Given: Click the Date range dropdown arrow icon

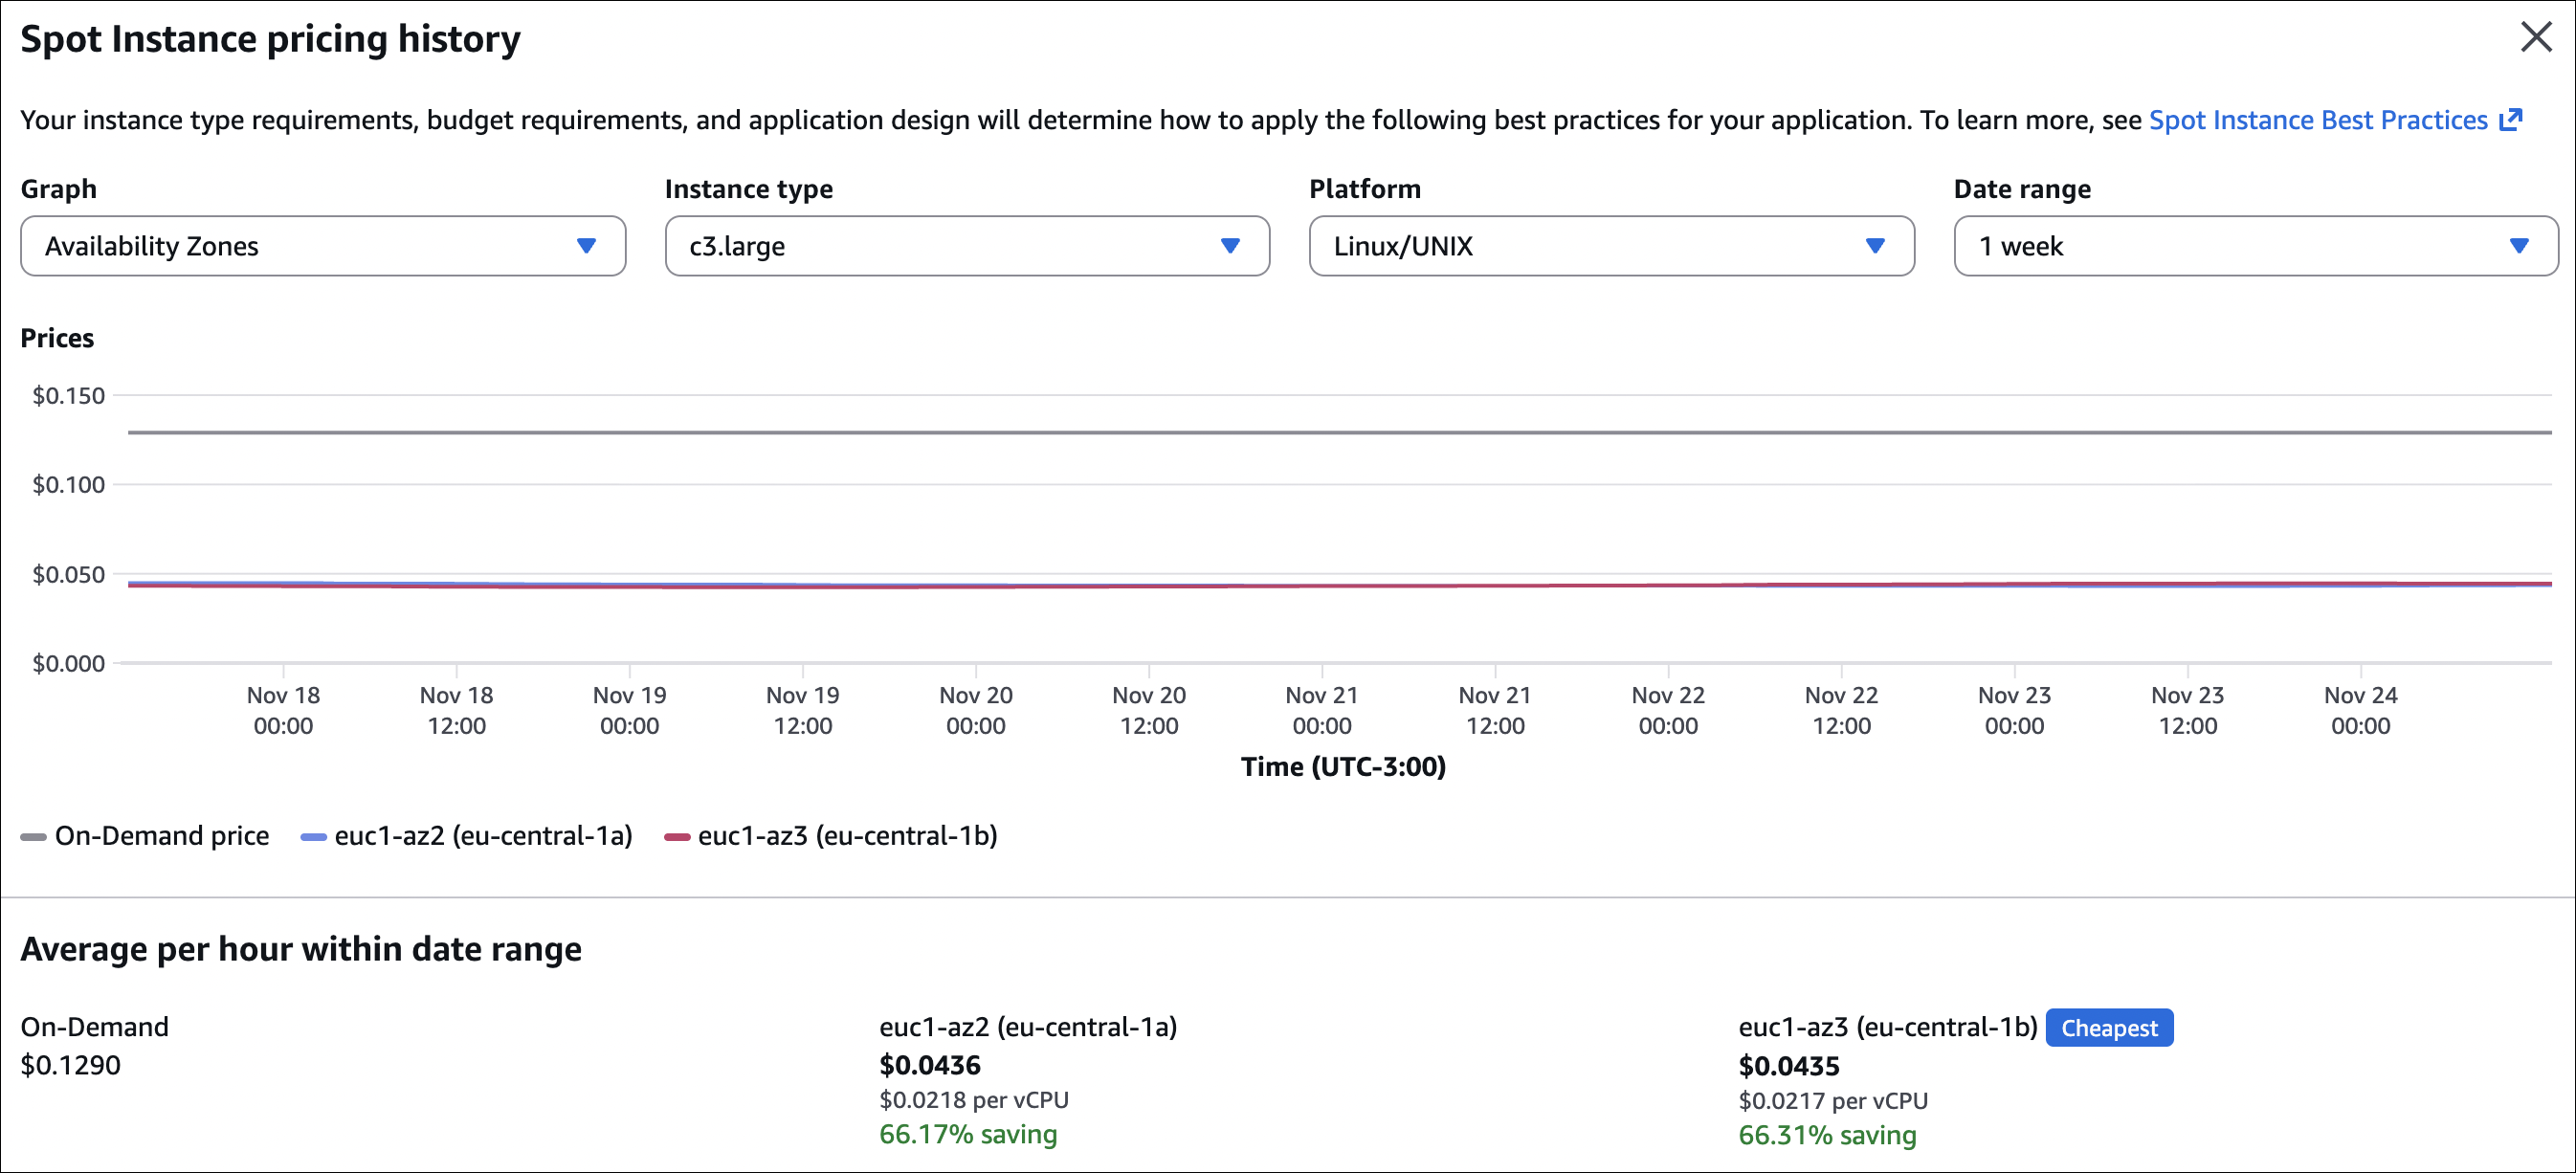Looking at the screenshot, I should (x=2519, y=246).
